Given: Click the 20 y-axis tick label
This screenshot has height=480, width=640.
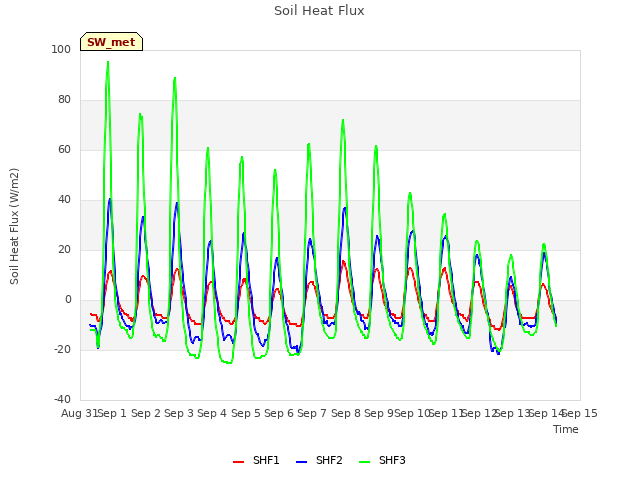Looking at the screenshot, I should click(x=64, y=249).
